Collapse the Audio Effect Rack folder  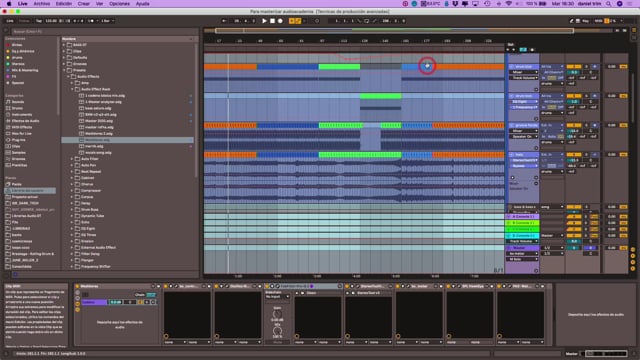click(x=72, y=89)
